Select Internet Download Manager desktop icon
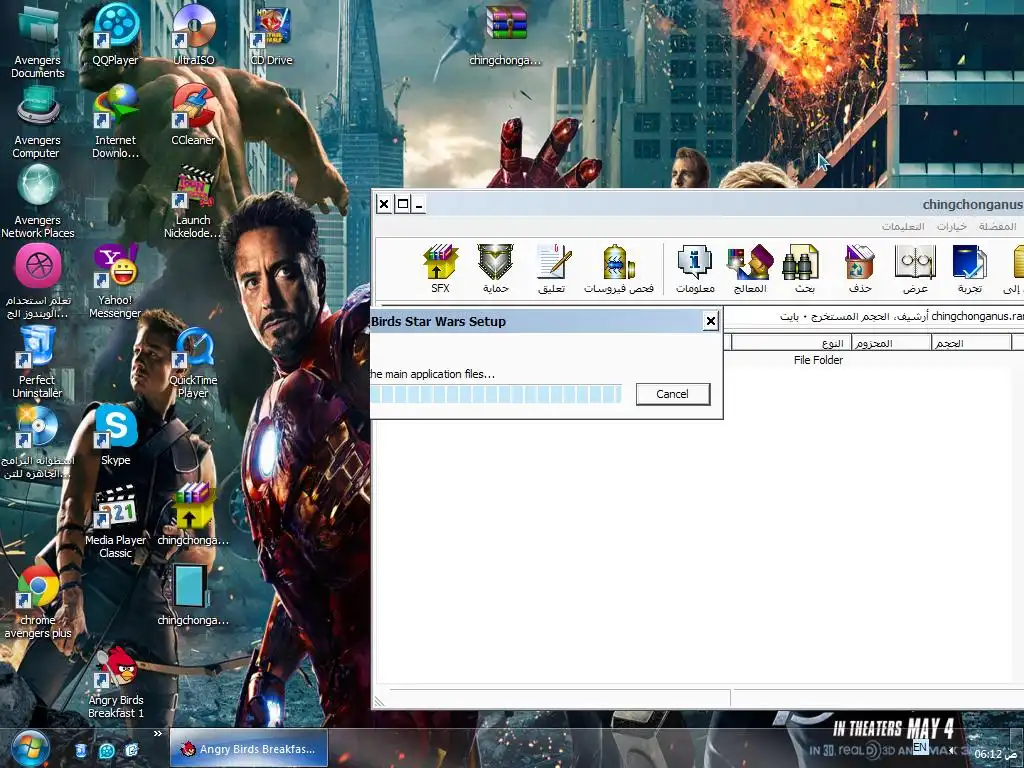 [116, 121]
